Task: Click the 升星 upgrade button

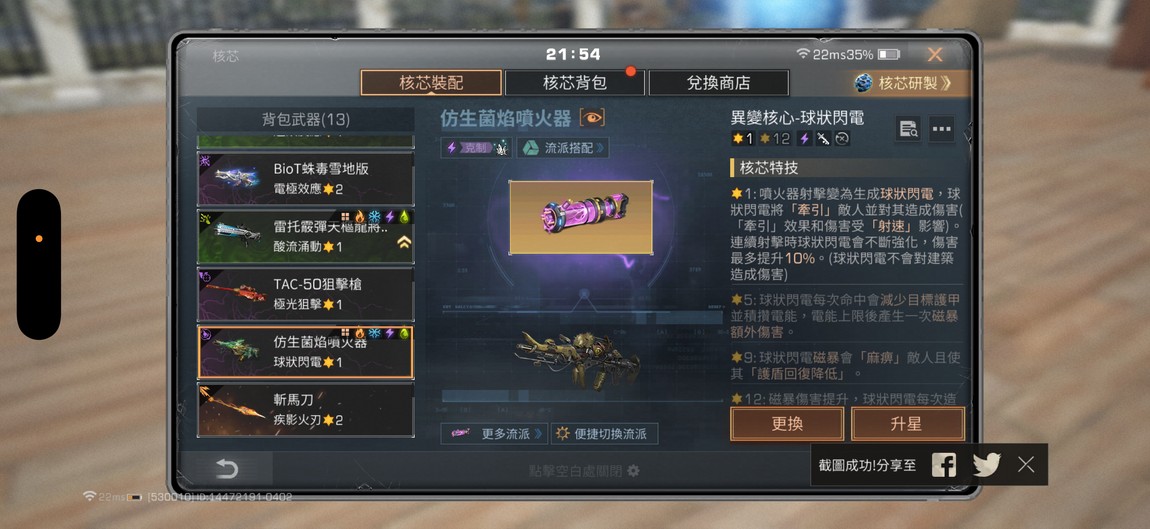Action: 908,424
